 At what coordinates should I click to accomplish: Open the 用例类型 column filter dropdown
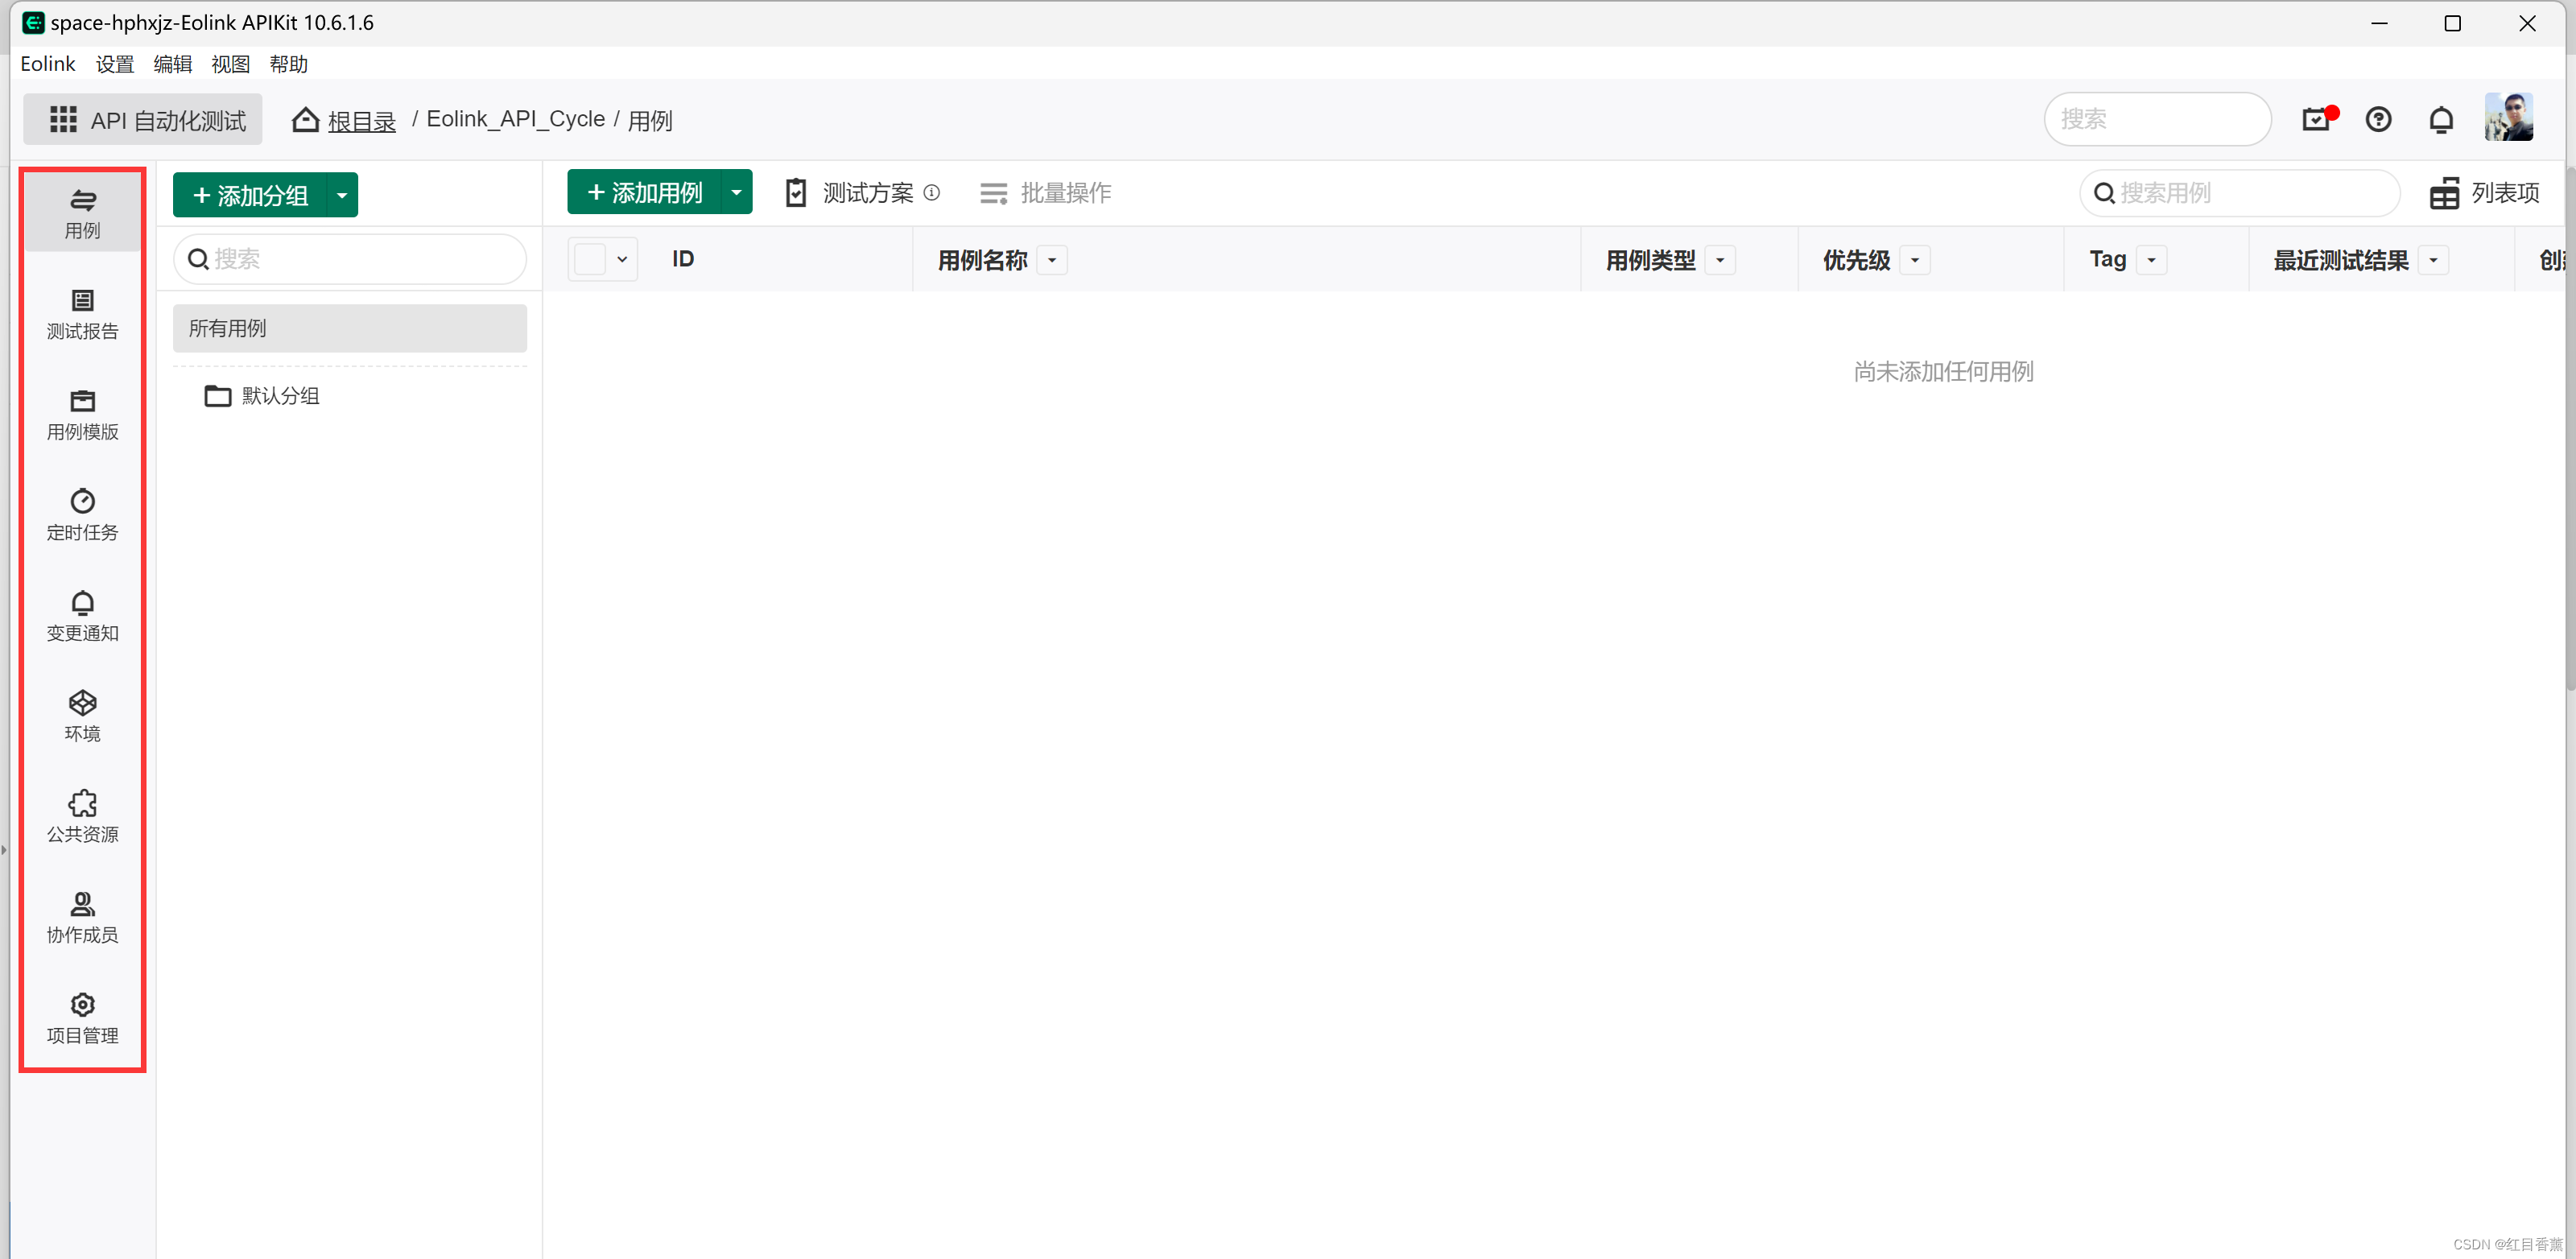click(1720, 261)
